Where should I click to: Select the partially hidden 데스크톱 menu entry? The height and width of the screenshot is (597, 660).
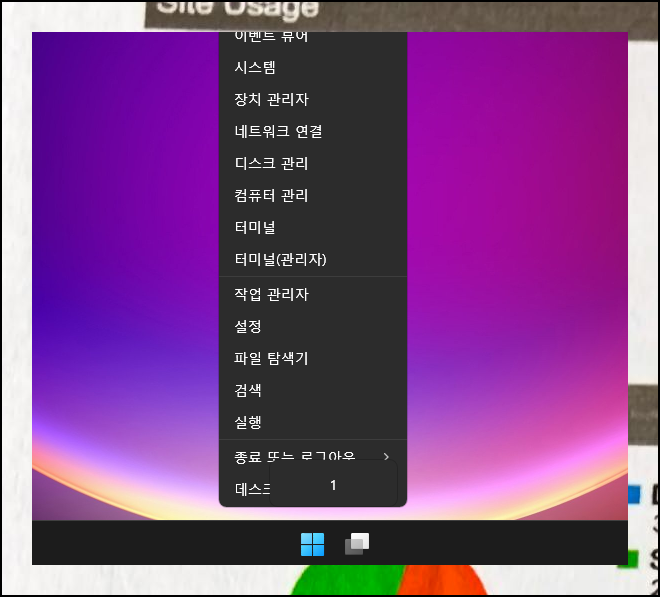click(253, 489)
